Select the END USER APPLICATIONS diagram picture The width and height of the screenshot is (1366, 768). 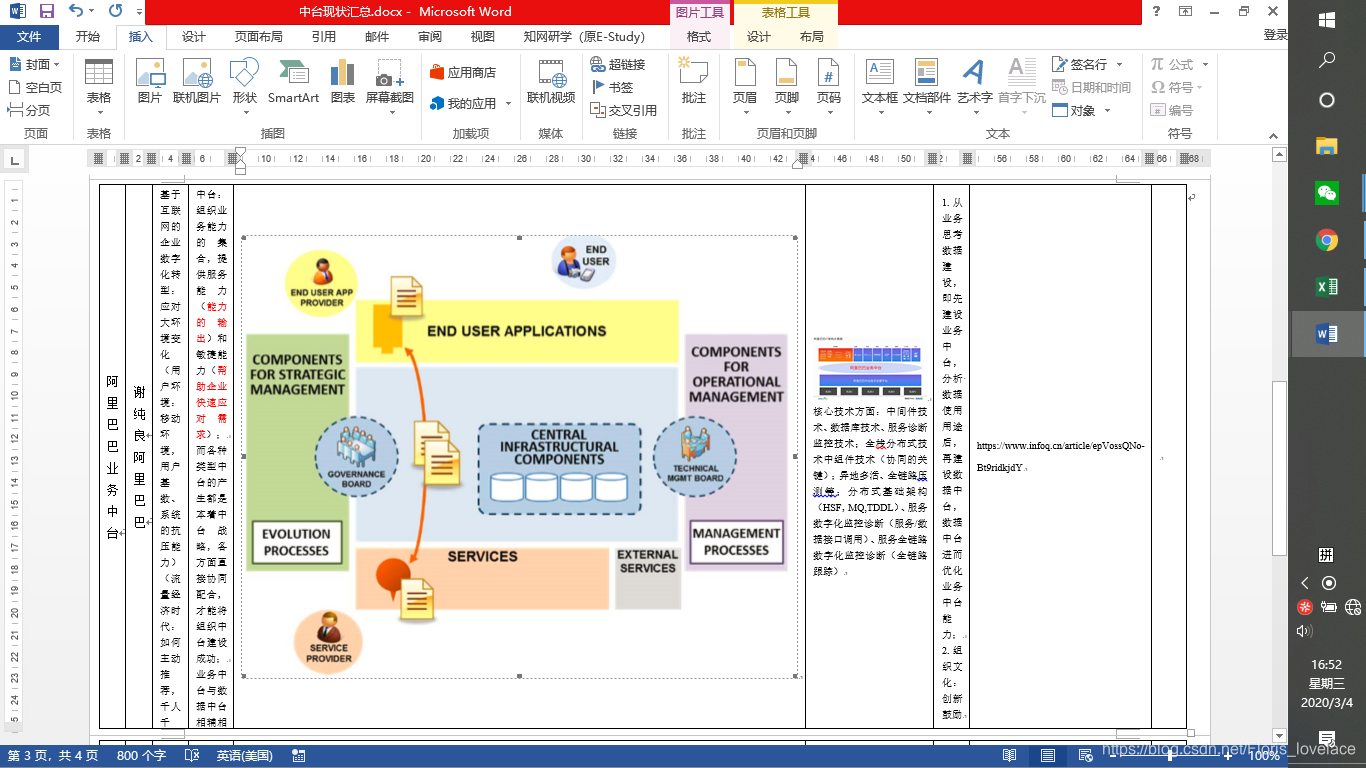pos(519,457)
